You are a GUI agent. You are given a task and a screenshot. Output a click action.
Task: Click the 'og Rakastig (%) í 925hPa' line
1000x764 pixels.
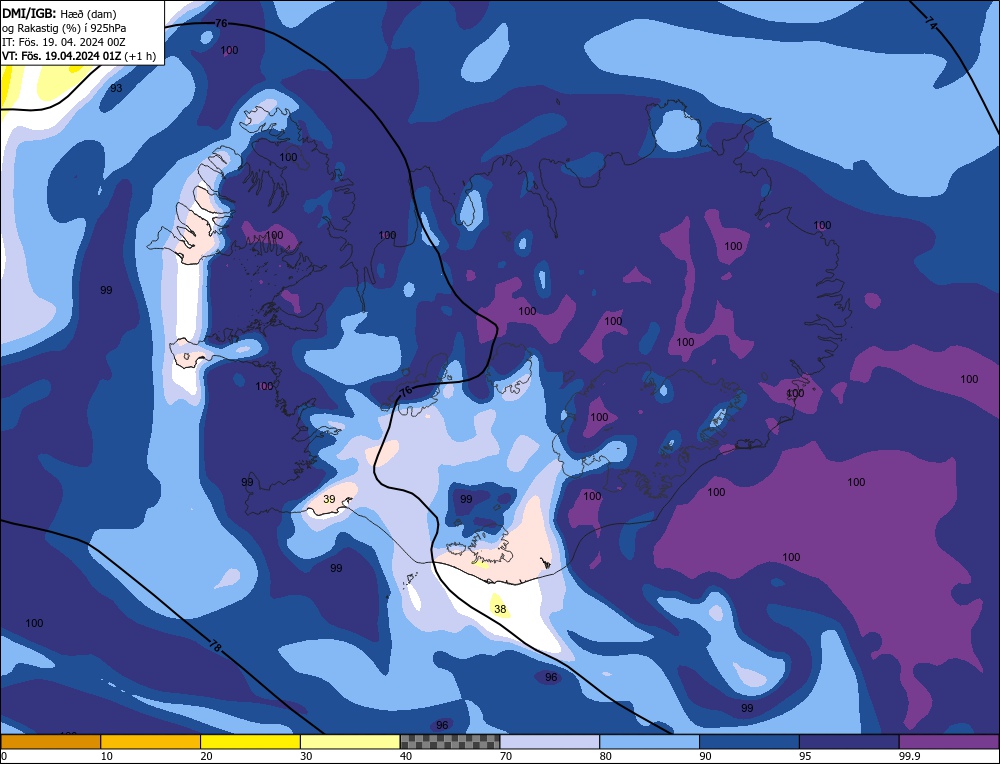point(64,28)
